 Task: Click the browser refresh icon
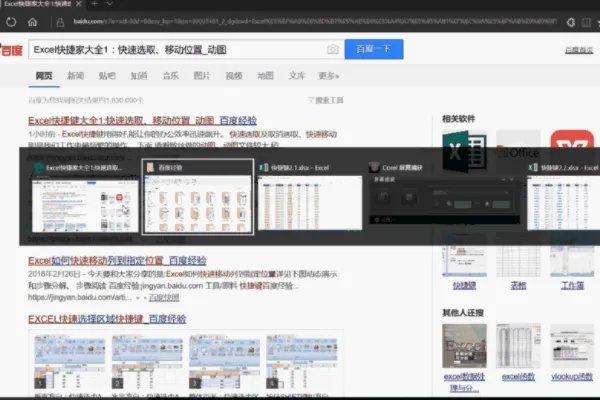coord(11,22)
